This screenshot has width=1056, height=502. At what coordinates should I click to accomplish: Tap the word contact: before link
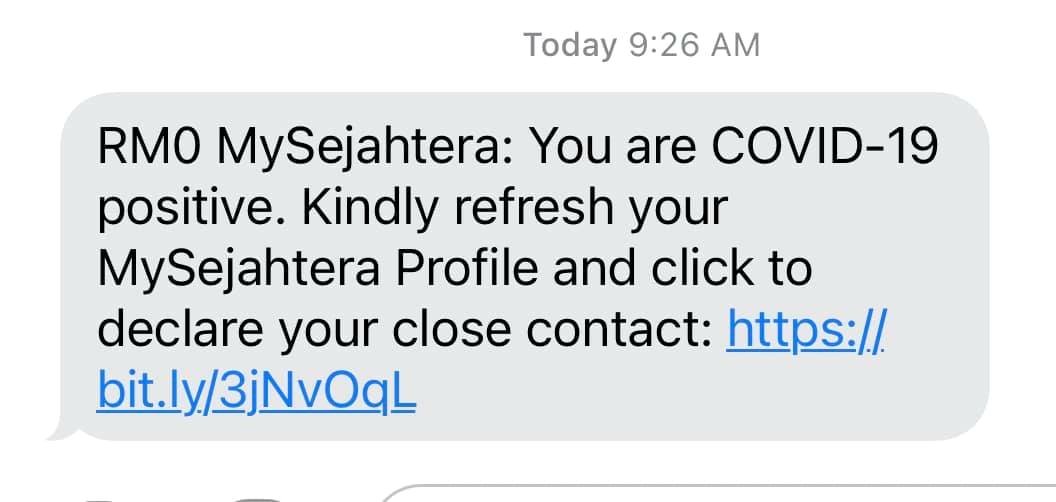point(619,331)
